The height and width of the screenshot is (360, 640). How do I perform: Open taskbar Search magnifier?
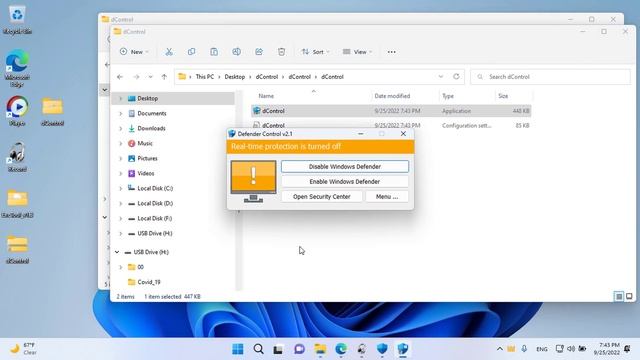click(x=258, y=349)
